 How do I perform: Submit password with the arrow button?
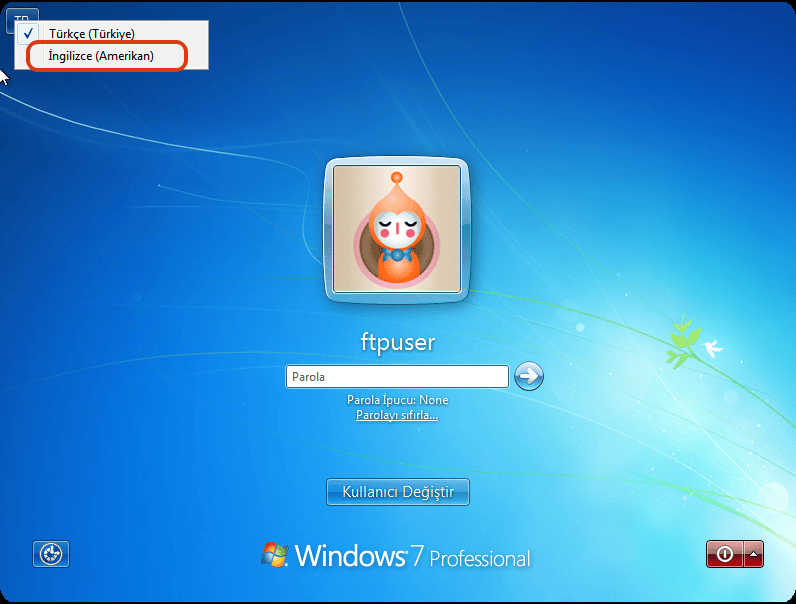tap(529, 377)
